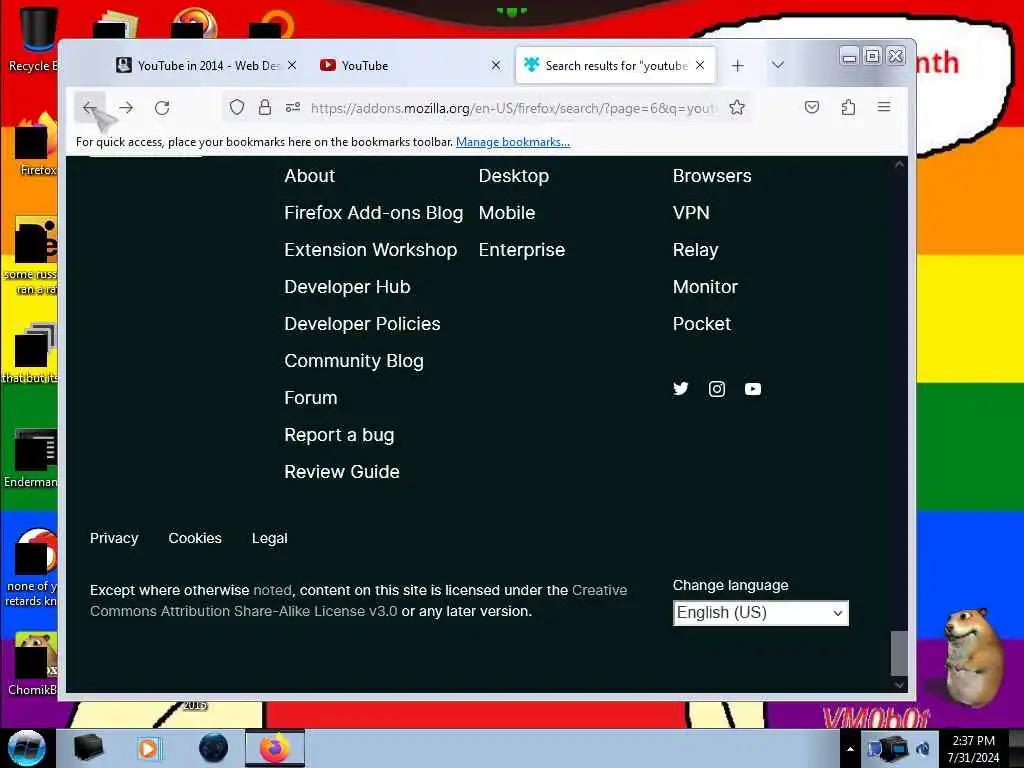Viewport: 1024px width, 768px height.
Task: Open the Browsers link
Action: pyautogui.click(x=712, y=176)
